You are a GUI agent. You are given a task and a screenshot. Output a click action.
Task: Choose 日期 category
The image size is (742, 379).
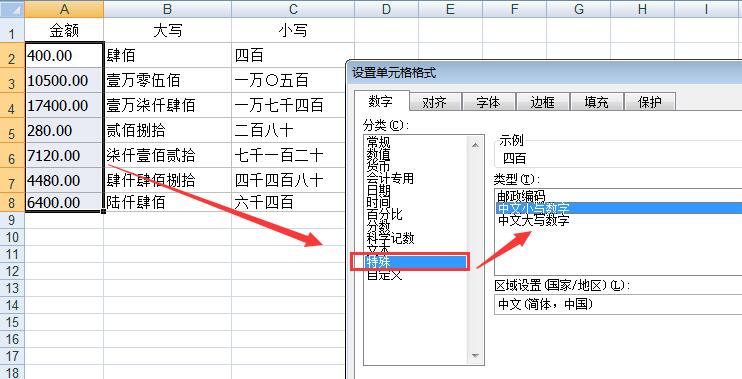379,190
